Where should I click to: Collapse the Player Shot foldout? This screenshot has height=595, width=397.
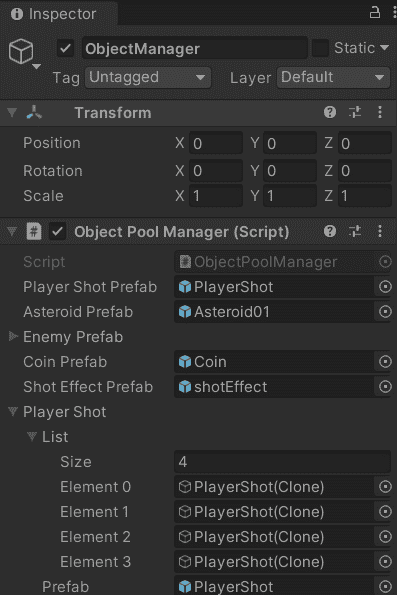click(x=13, y=411)
